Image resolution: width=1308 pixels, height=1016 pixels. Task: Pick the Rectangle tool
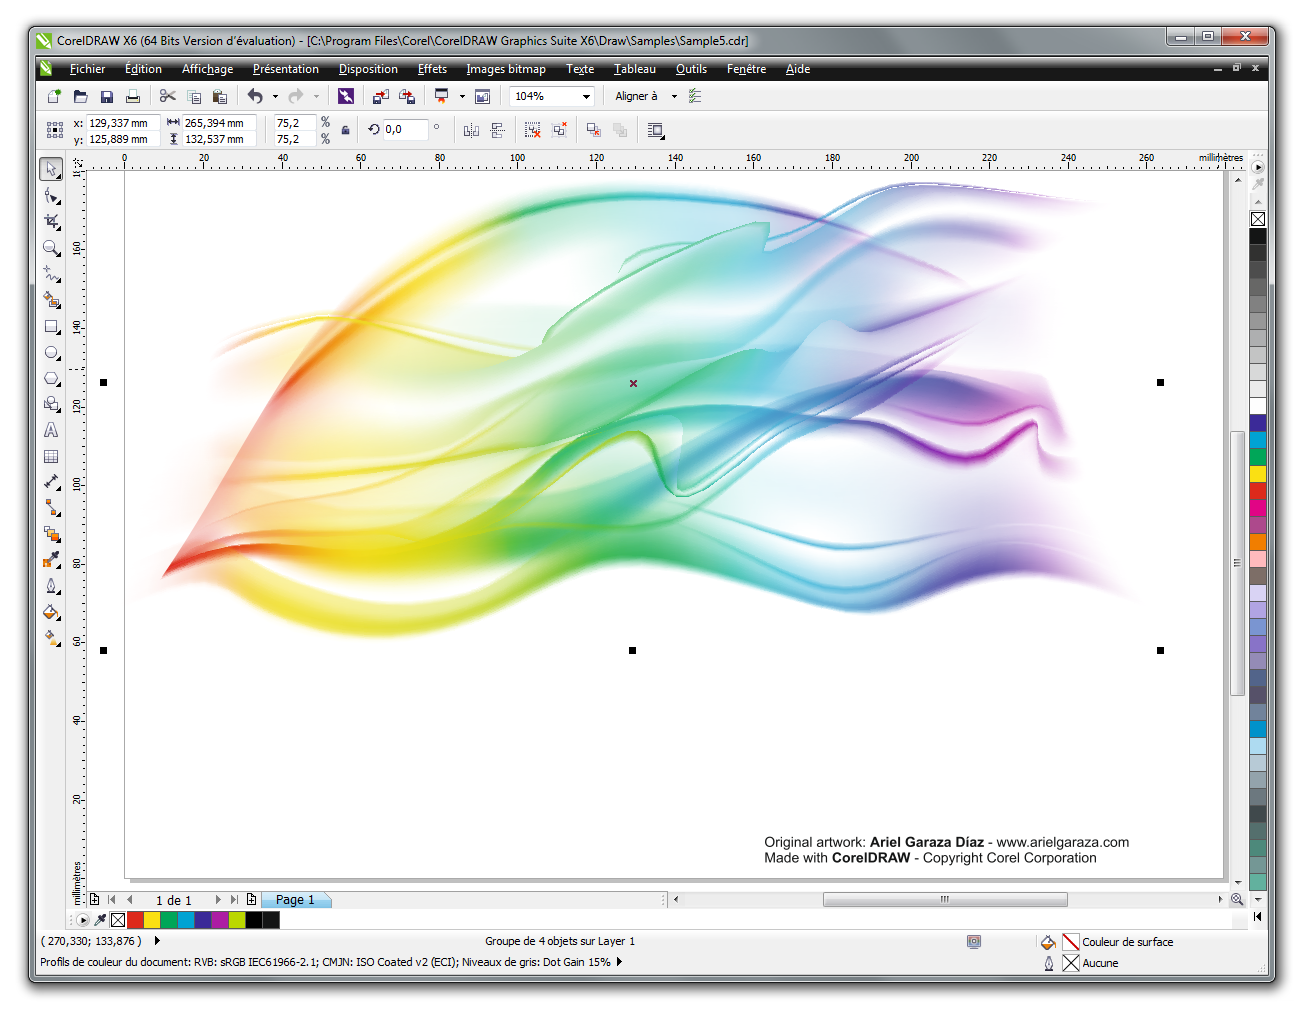(51, 326)
